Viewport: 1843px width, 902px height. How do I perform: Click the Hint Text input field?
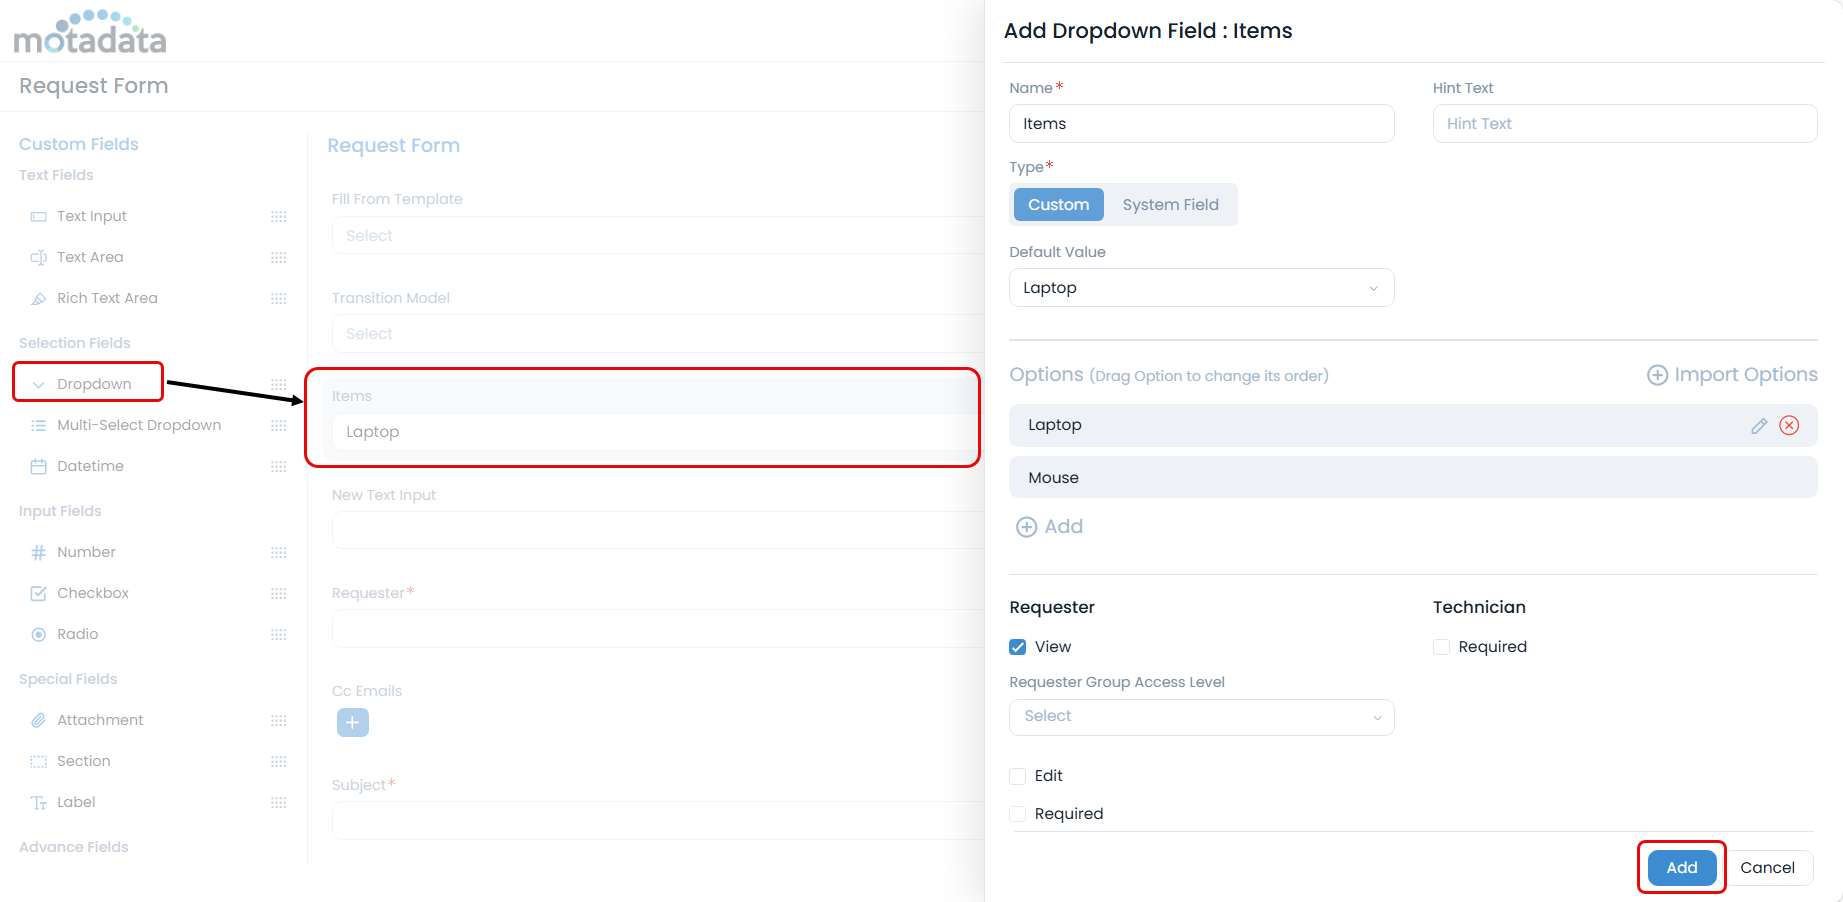[x=1624, y=124]
